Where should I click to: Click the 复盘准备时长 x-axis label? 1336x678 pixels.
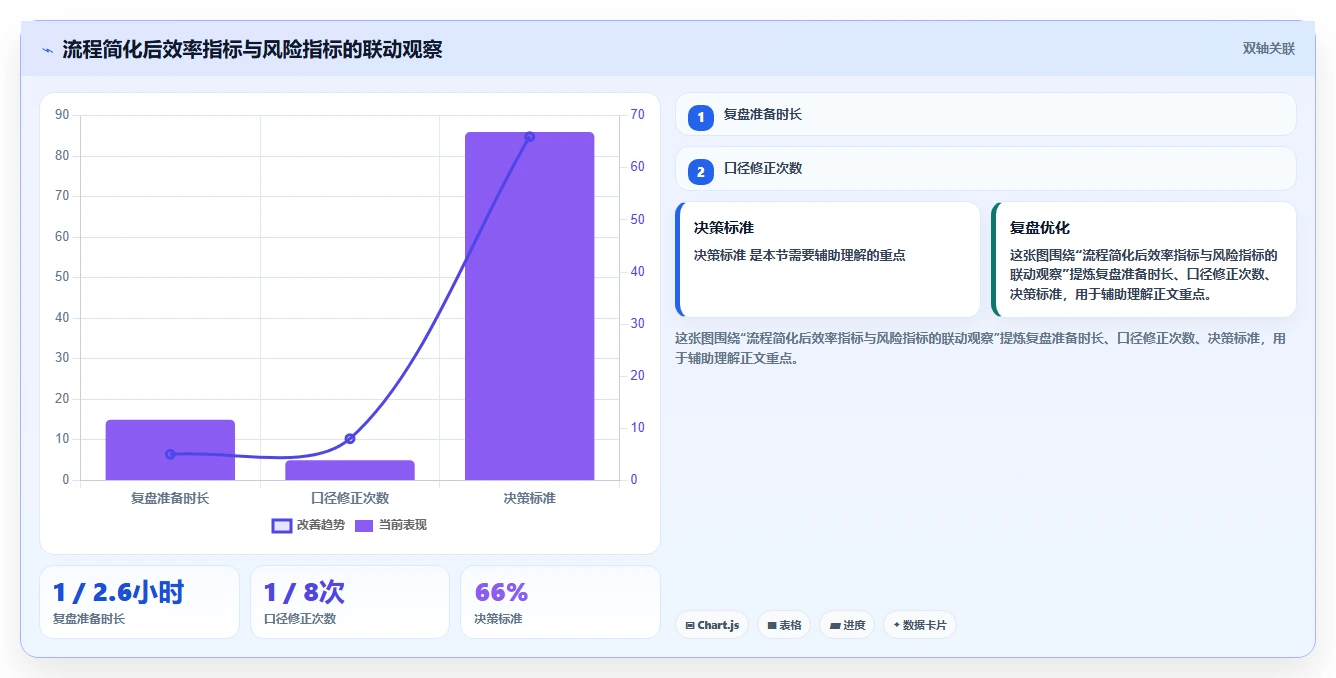coord(170,498)
